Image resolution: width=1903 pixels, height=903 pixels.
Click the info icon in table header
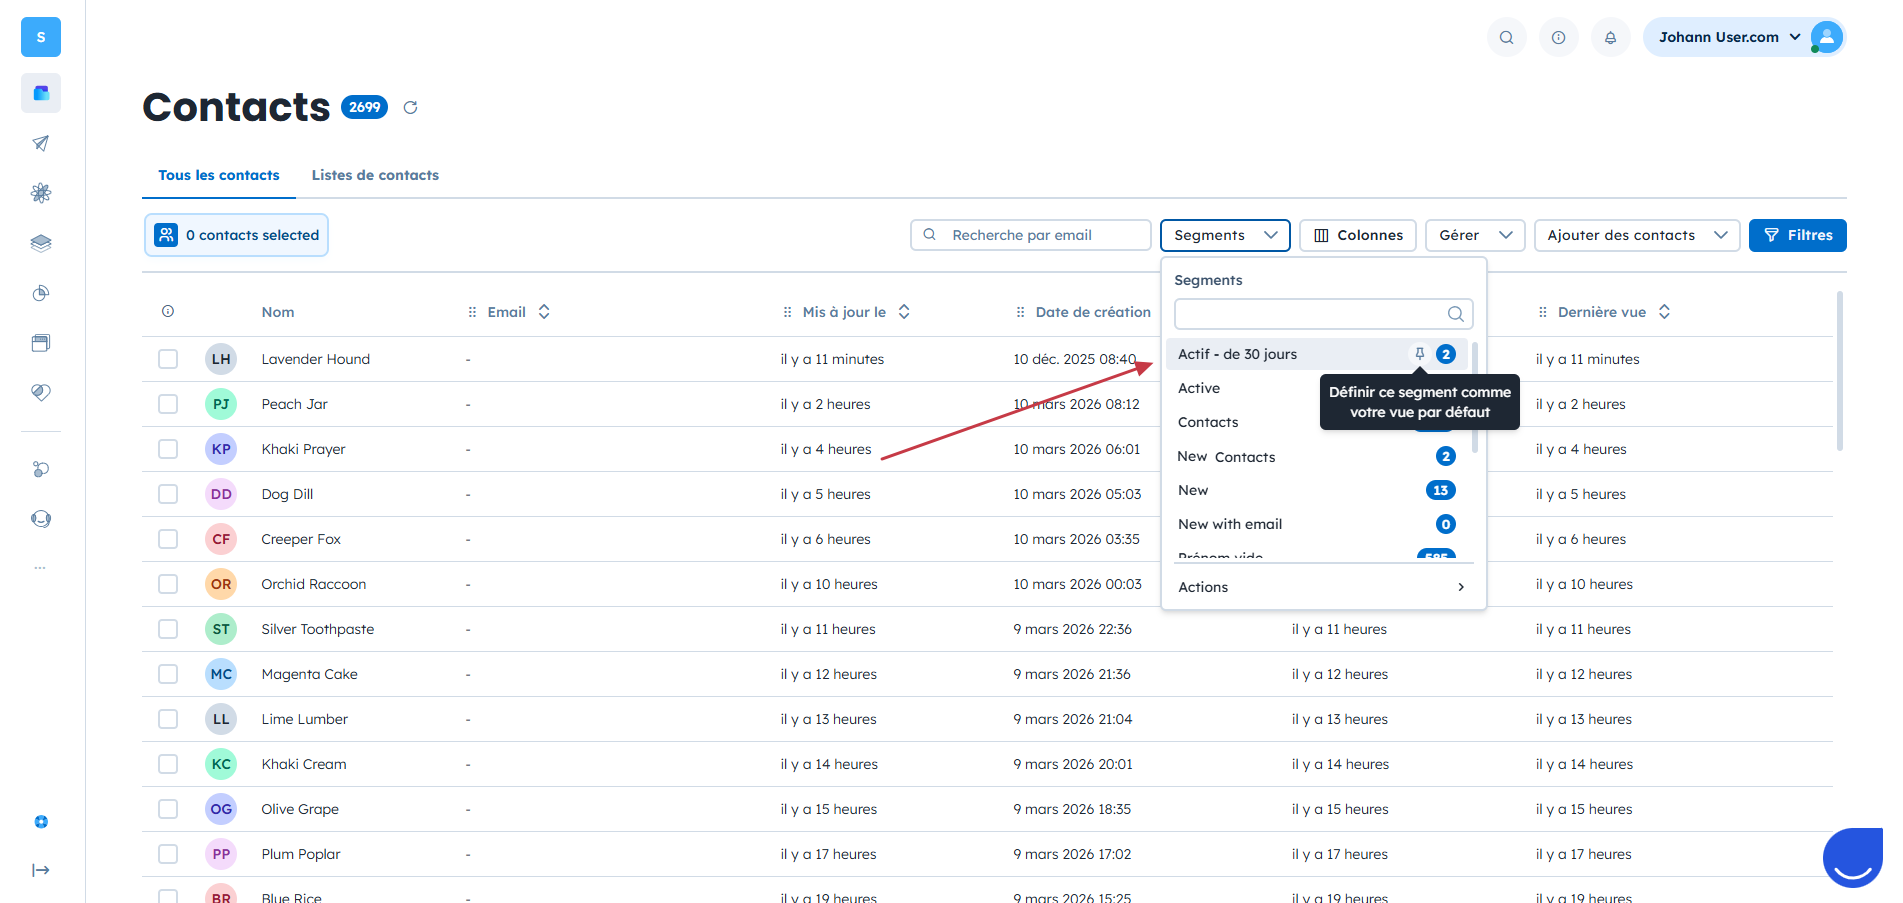coord(168,312)
